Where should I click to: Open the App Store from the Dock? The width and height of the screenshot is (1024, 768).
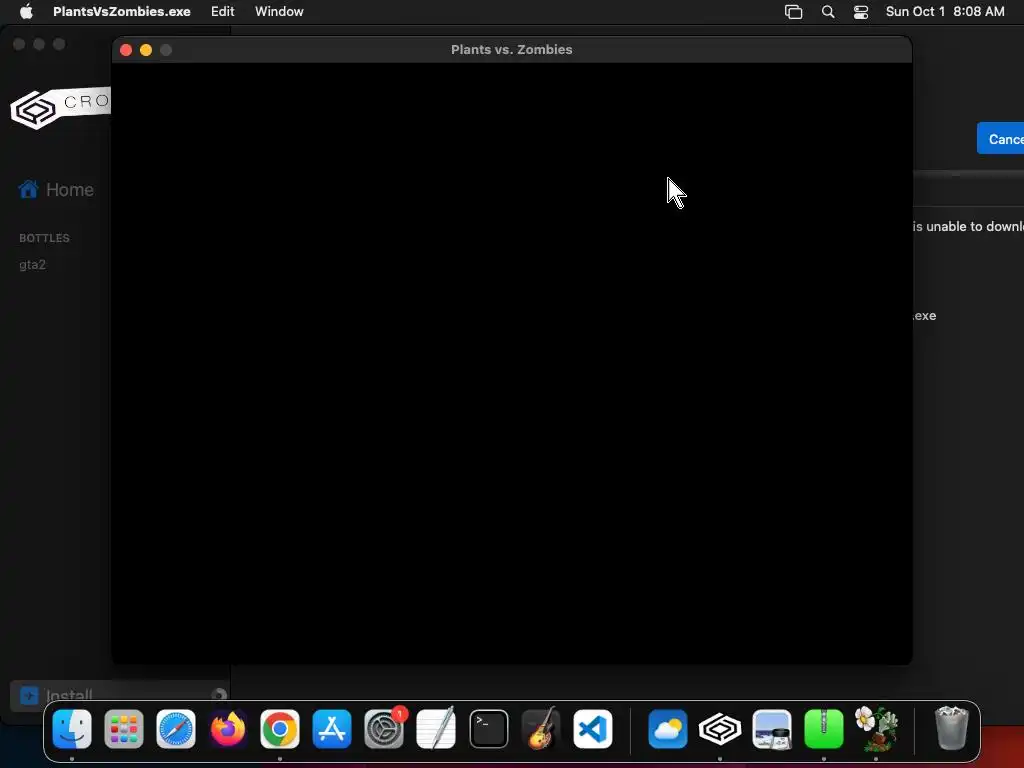[332, 729]
